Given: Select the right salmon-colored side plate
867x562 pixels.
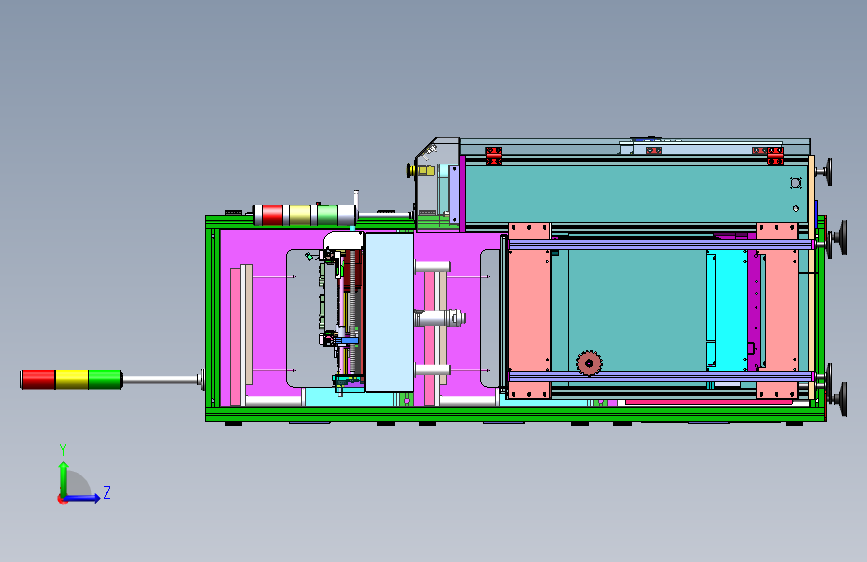Looking at the screenshot, I should pyautogui.click(x=777, y=310).
